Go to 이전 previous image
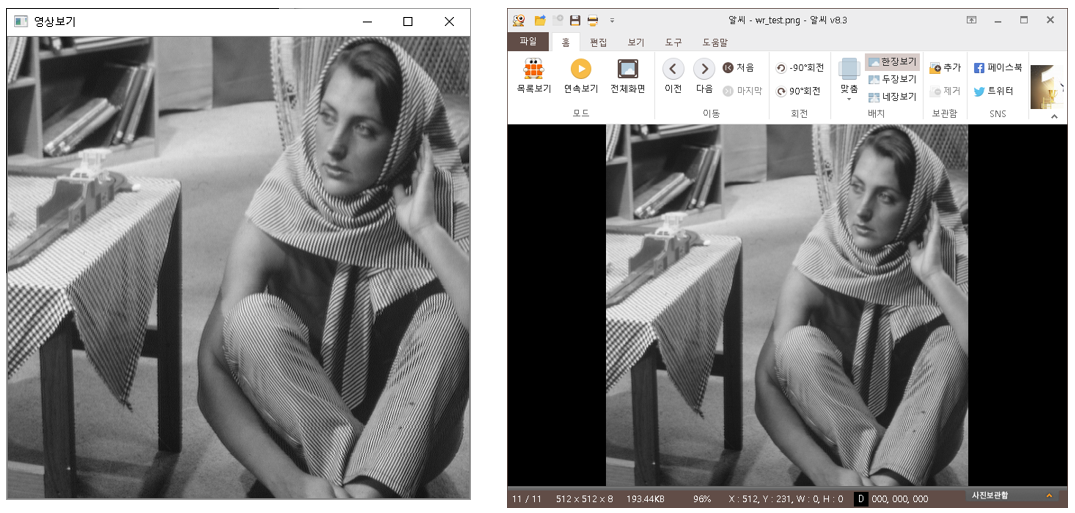The height and width of the screenshot is (513, 1075). point(673,76)
